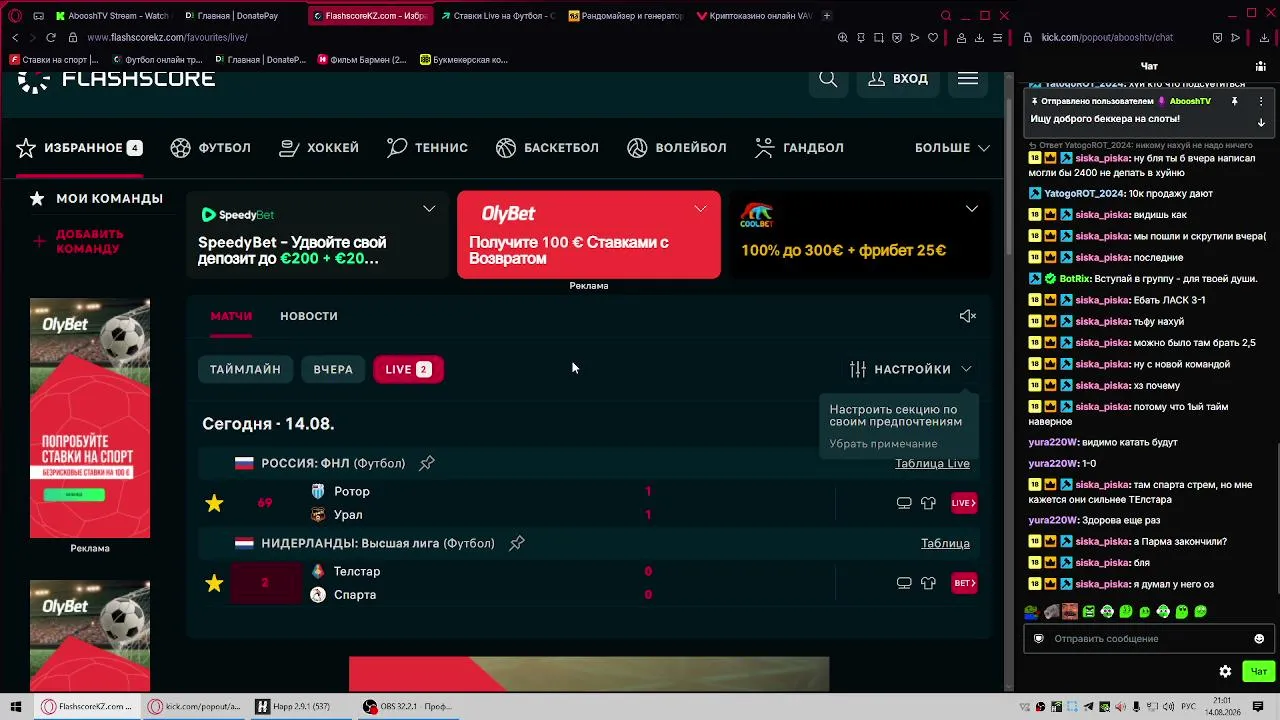
Task: Open OBS 32.2.1 in the taskbar
Action: click(408, 707)
